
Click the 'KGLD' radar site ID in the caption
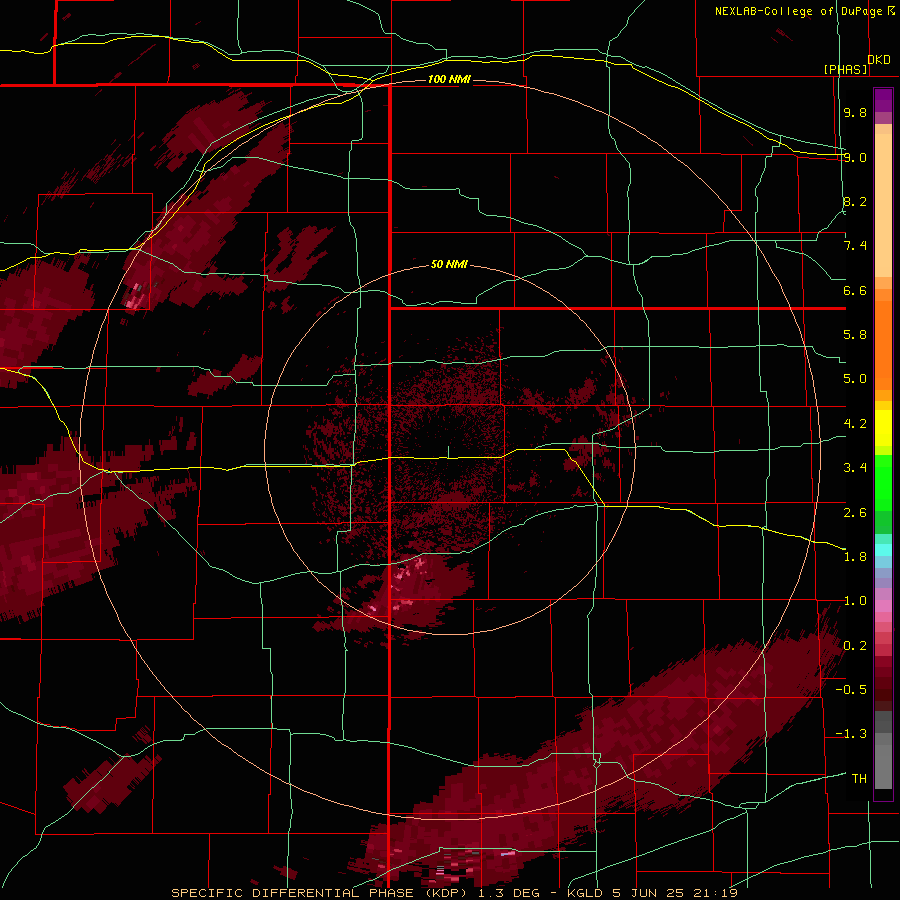point(584,893)
